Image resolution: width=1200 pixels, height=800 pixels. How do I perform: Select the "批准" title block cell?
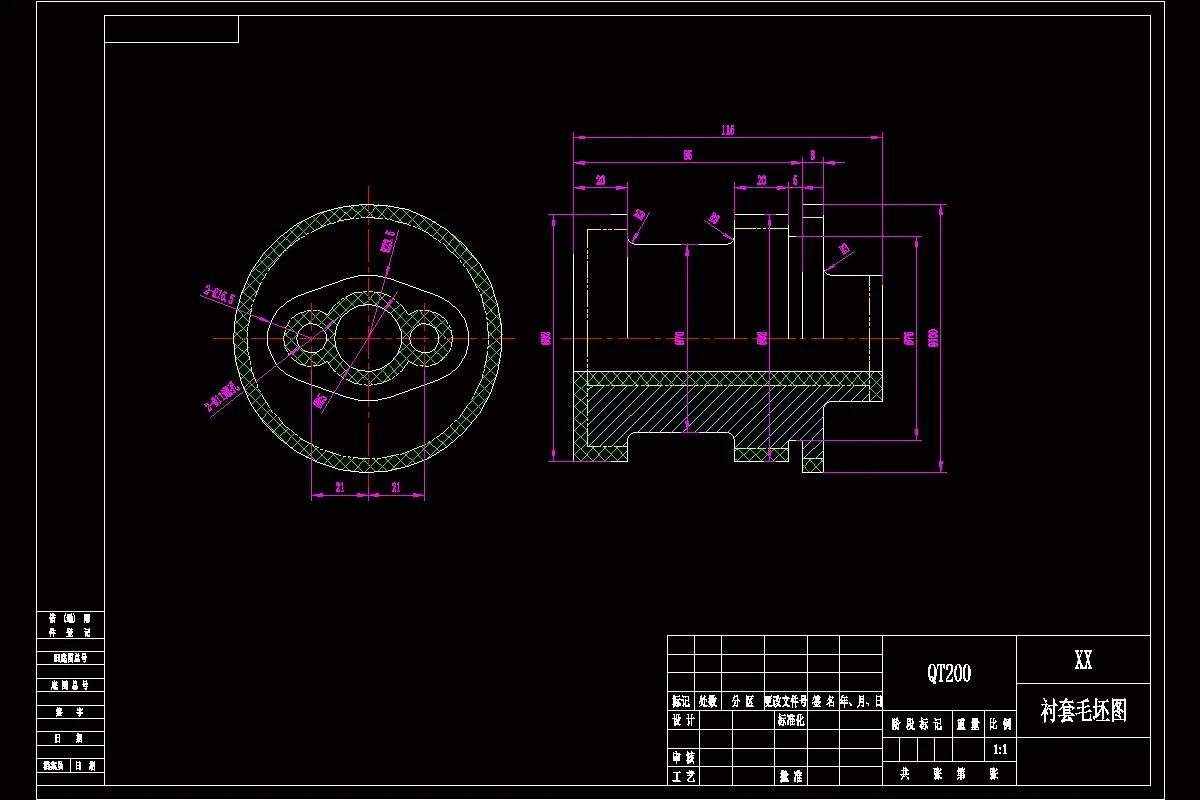(791, 776)
